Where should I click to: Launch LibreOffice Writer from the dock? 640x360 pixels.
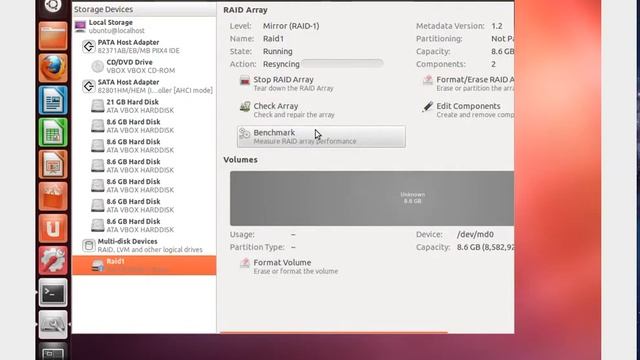click(x=53, y=100)
